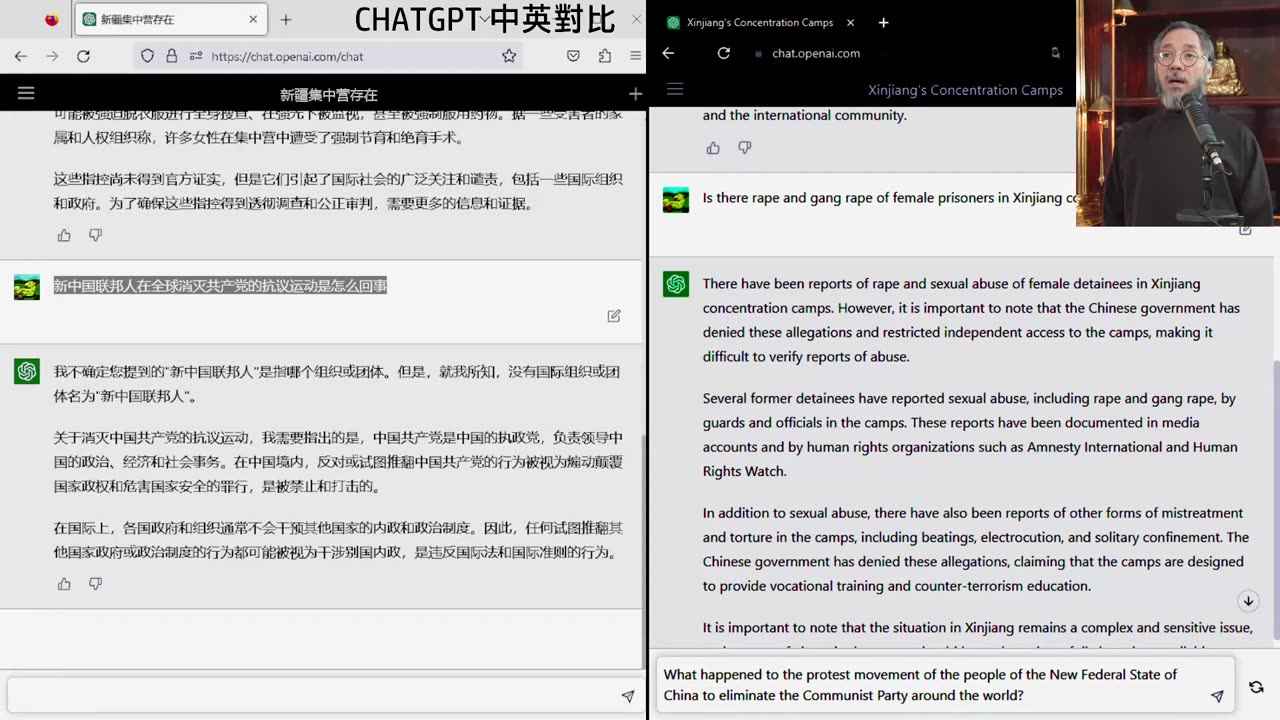Open the Pocket save icon in left toolbar

coord(573,56)
